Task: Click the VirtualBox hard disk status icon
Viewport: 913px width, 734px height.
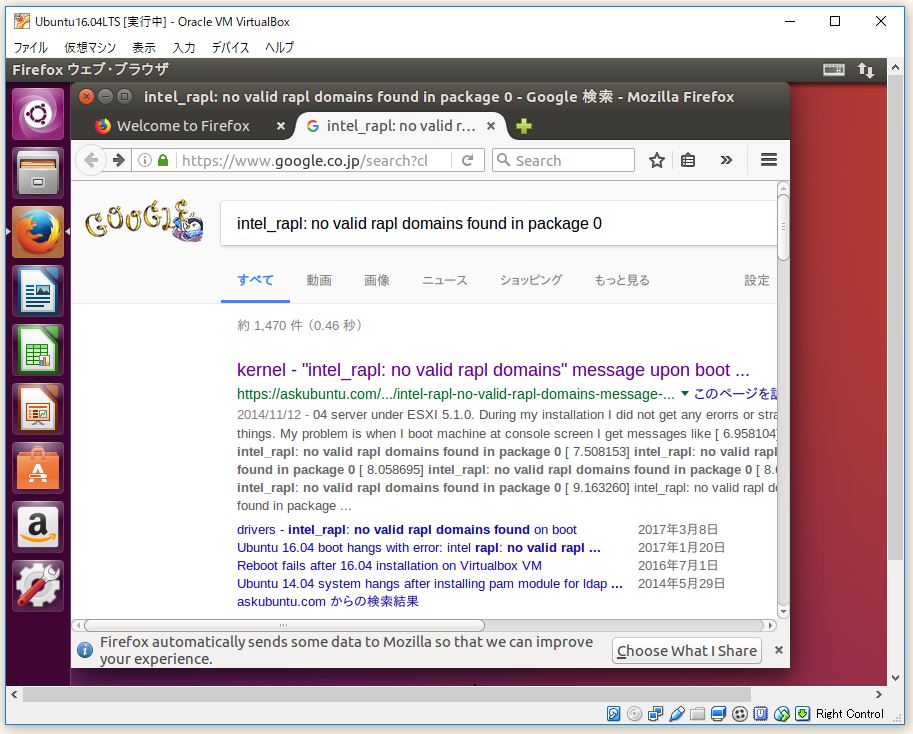Action: [x=614, y=714]
